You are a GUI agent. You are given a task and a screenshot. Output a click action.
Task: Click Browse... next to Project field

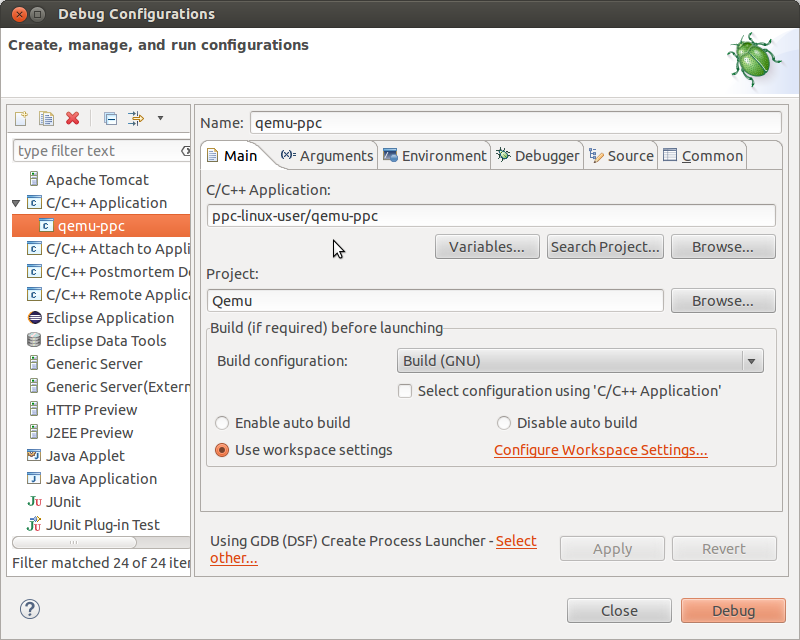click(x=723, y=301)
